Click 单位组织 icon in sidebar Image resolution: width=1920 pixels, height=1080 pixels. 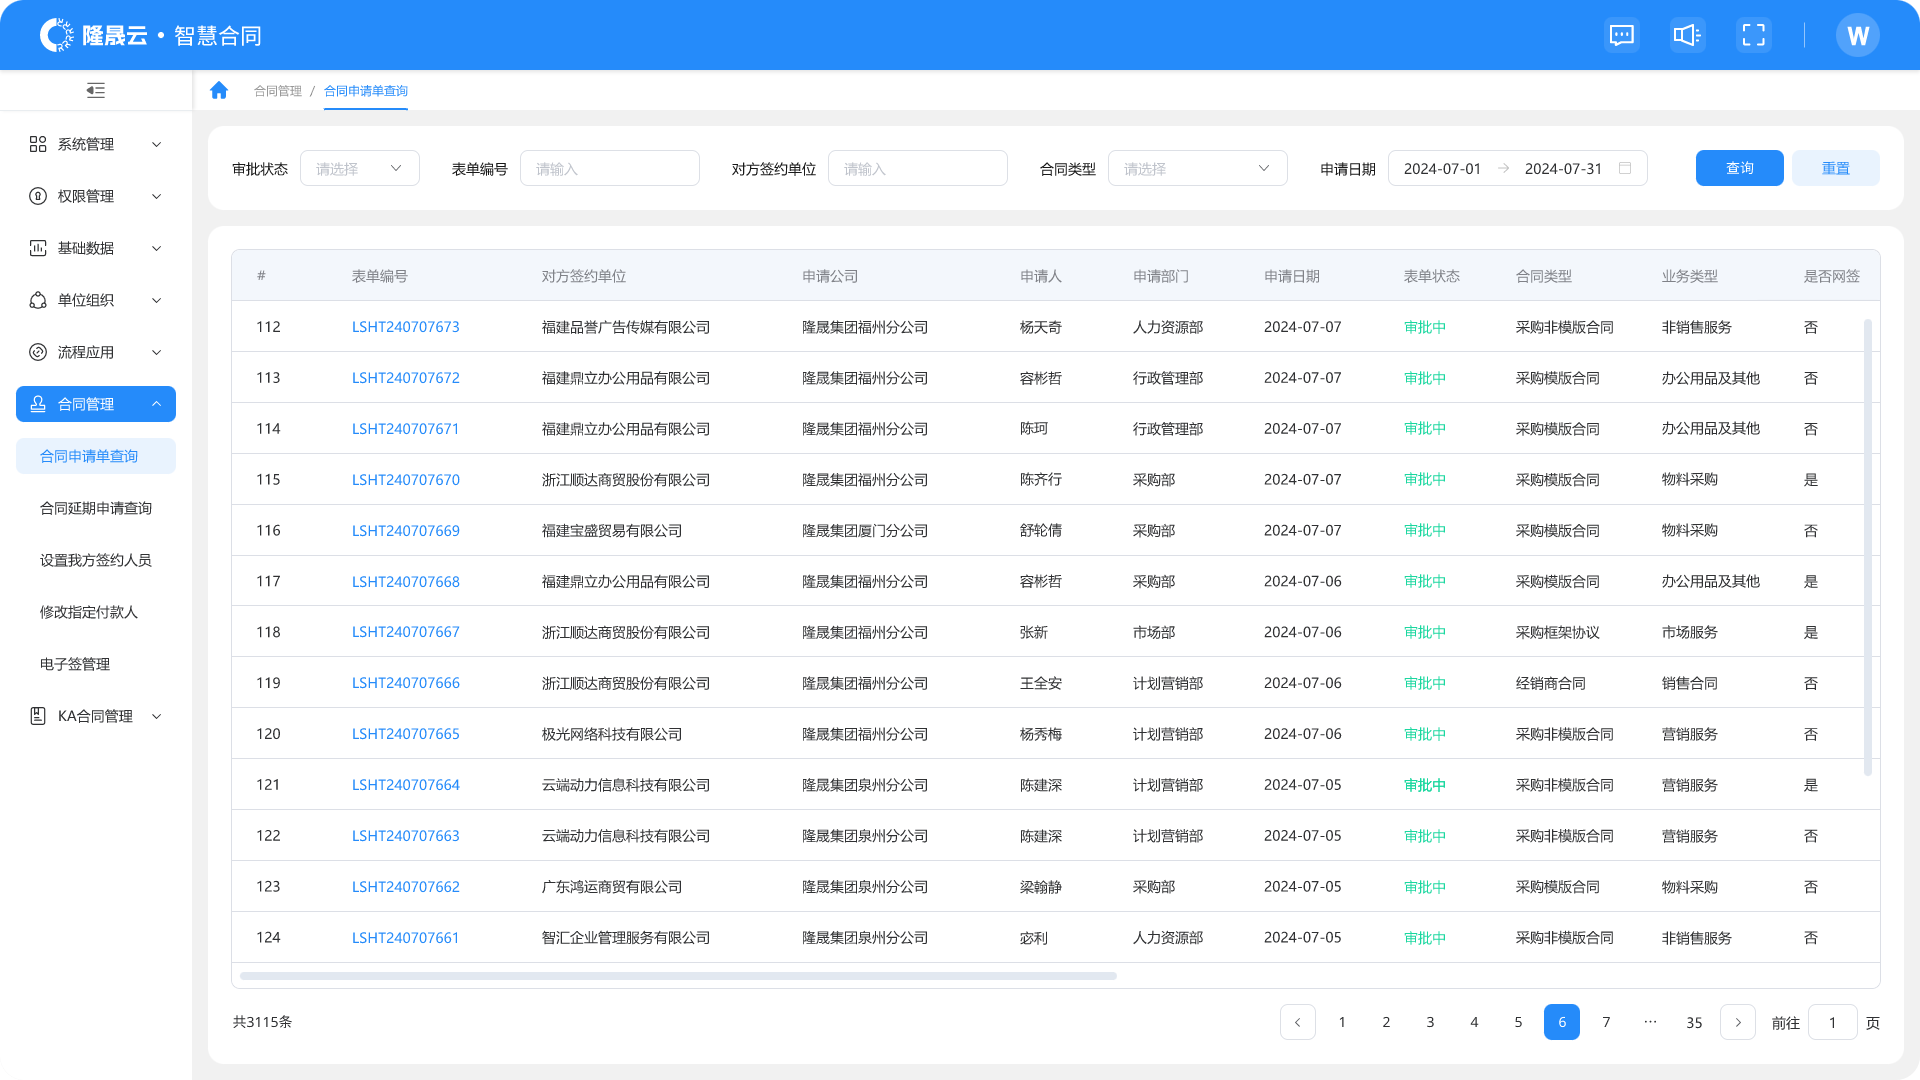[x=38, y=300]
